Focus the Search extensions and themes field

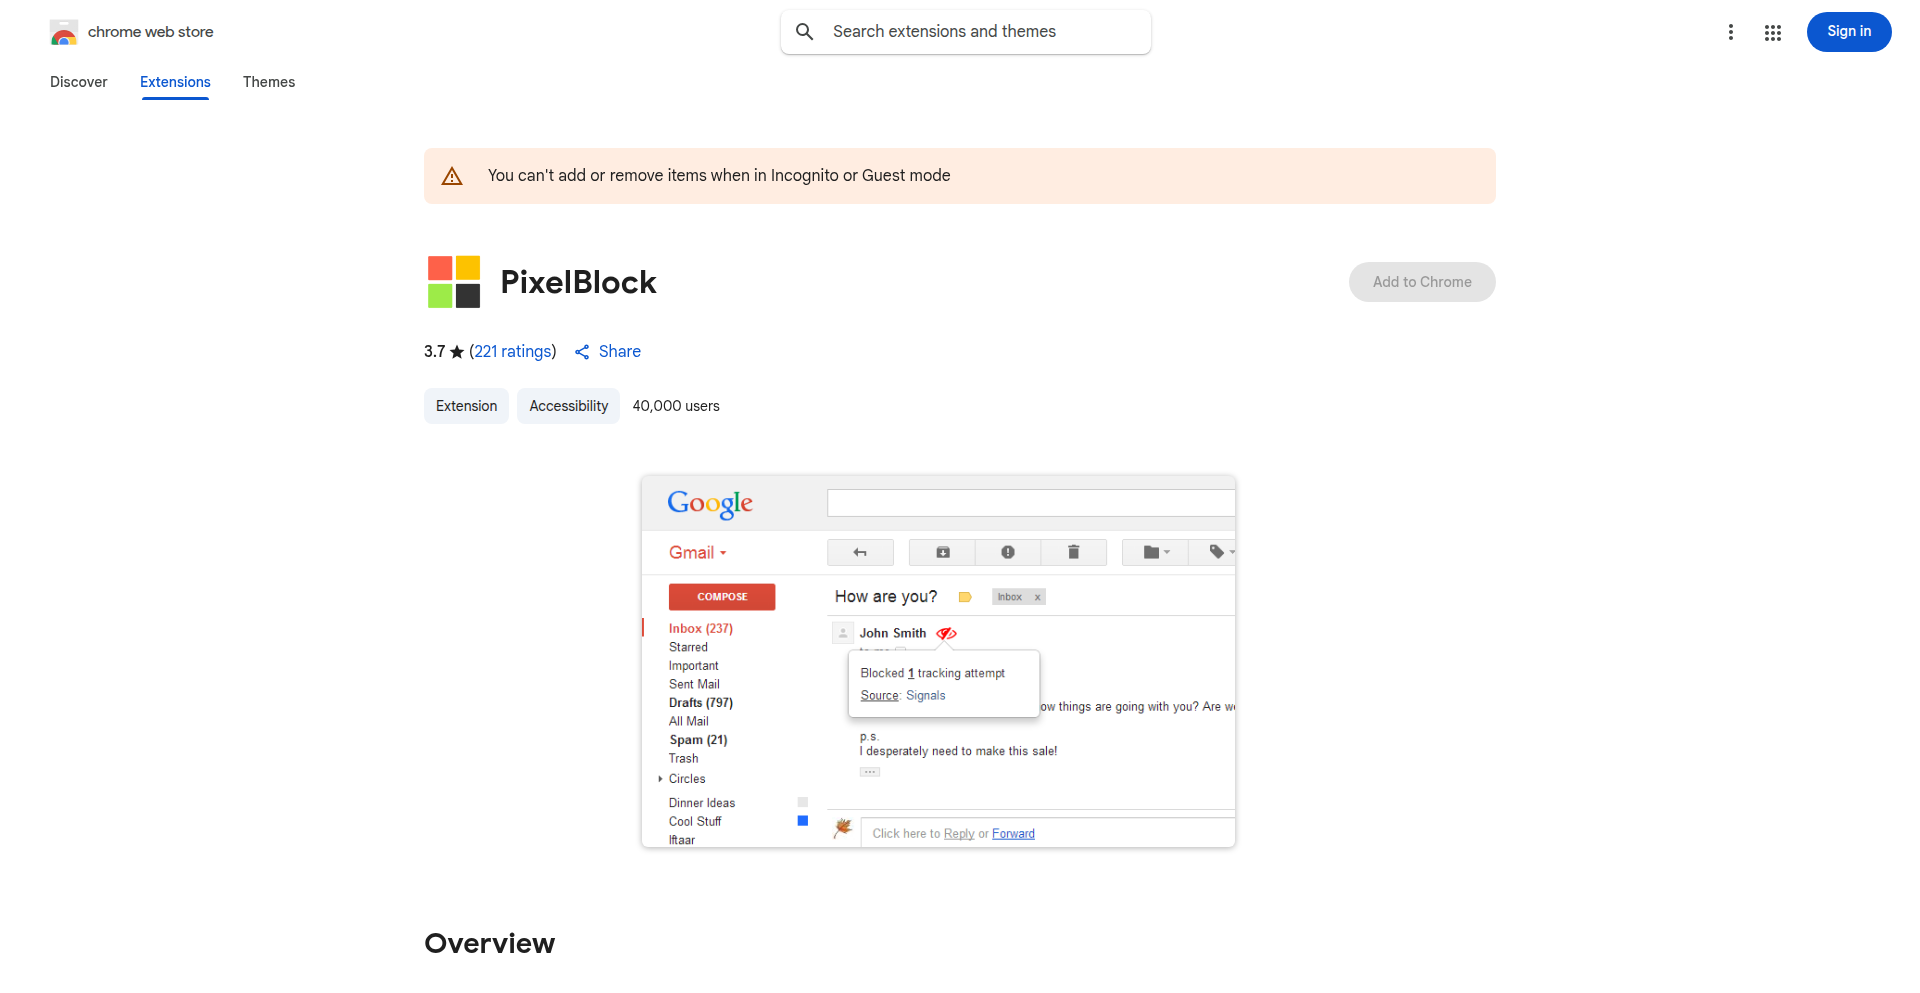click(x=966, y=32)
